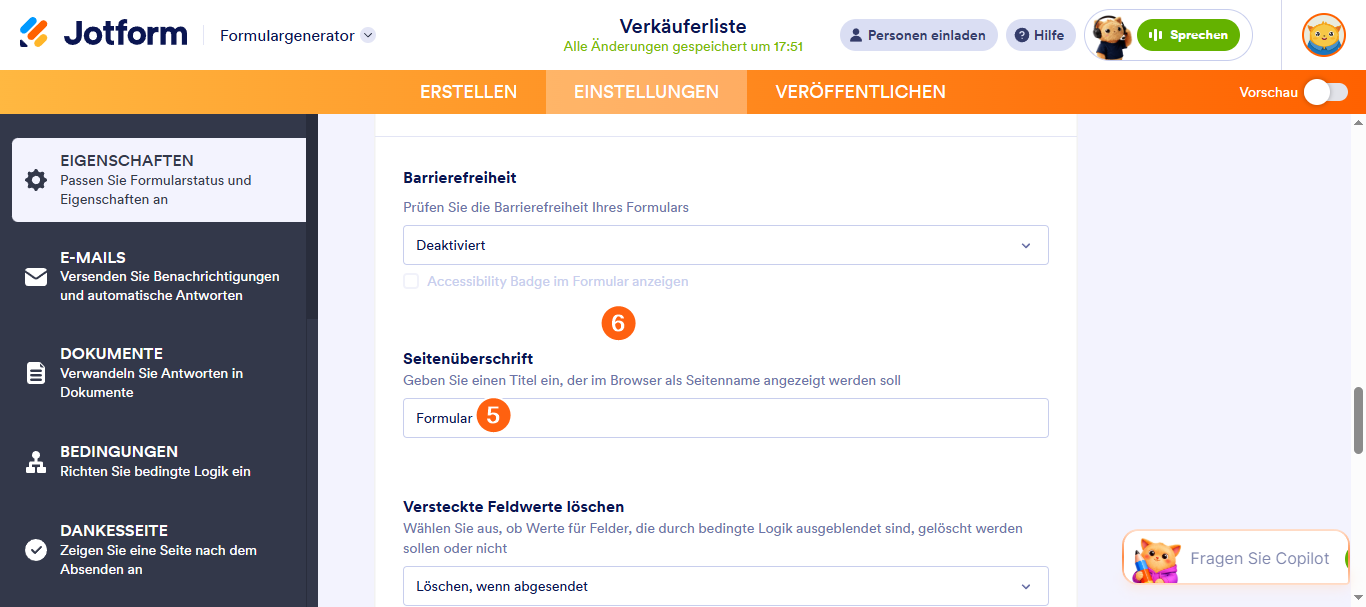Click the person icon in Personen einladen

[x=856, y=35]
